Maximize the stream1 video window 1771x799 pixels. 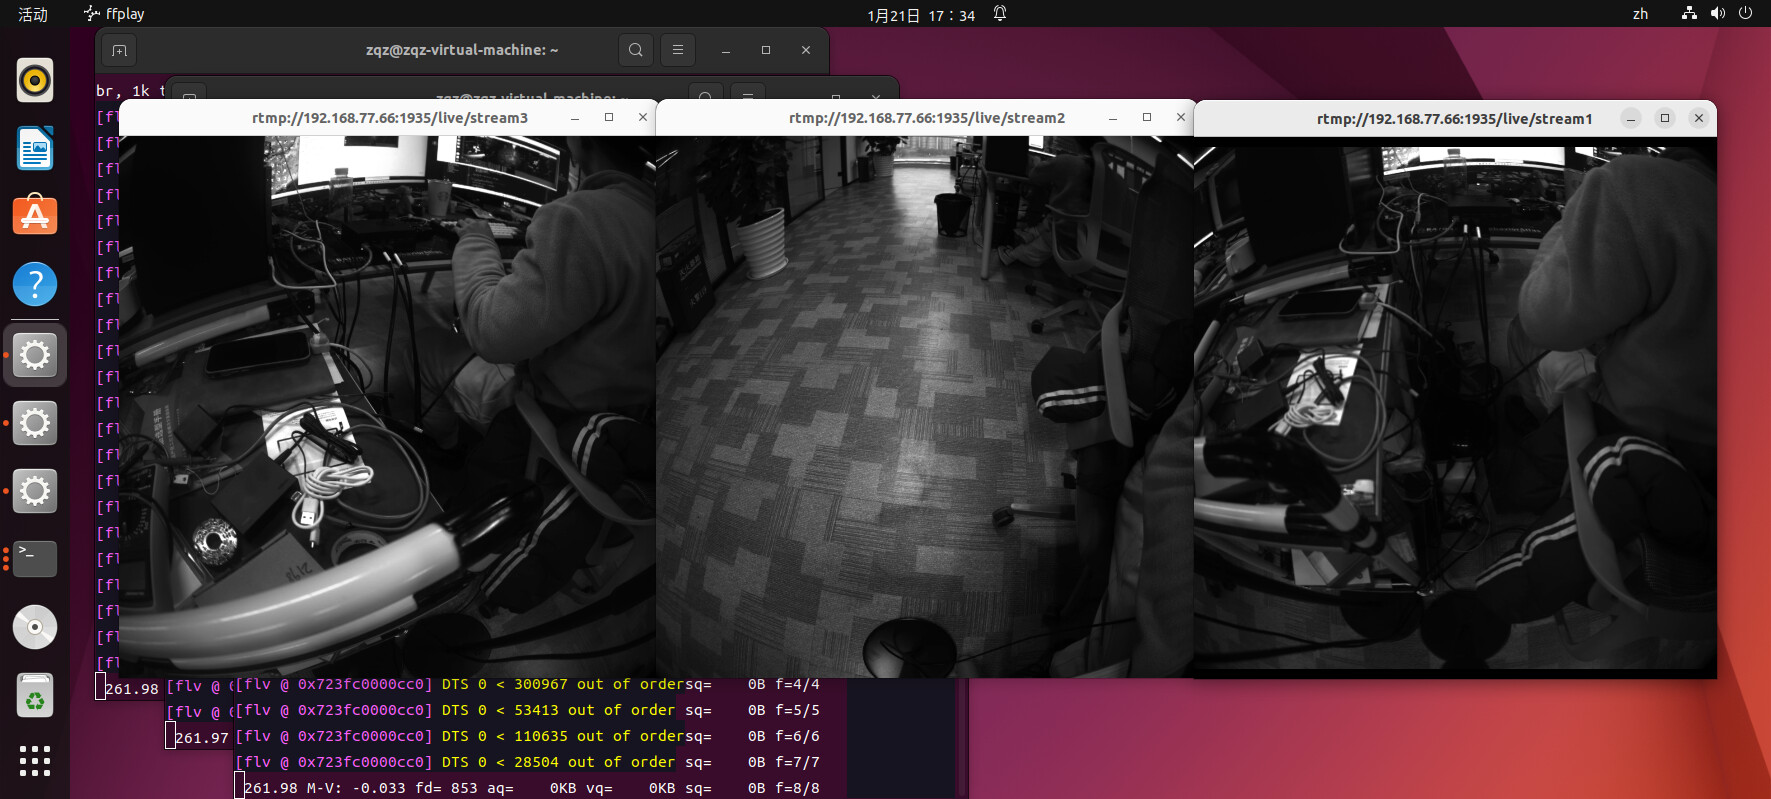click(x=1665, y=118)
